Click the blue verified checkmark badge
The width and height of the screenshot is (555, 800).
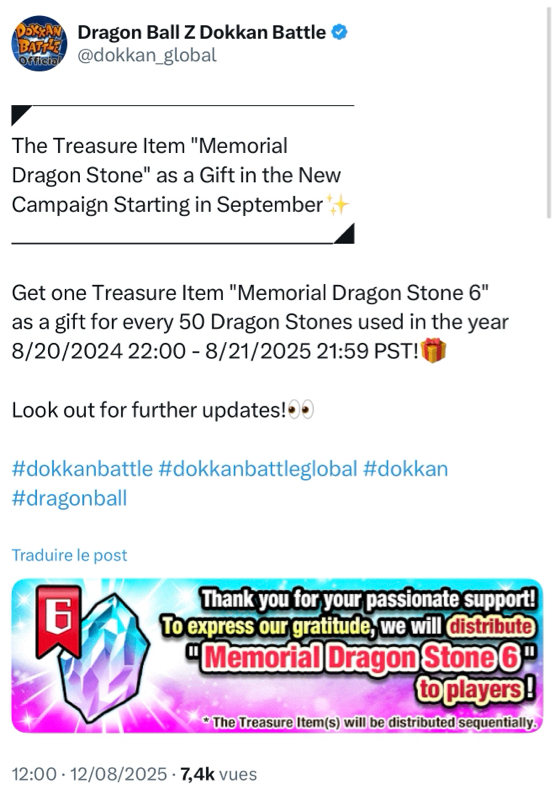339,33
